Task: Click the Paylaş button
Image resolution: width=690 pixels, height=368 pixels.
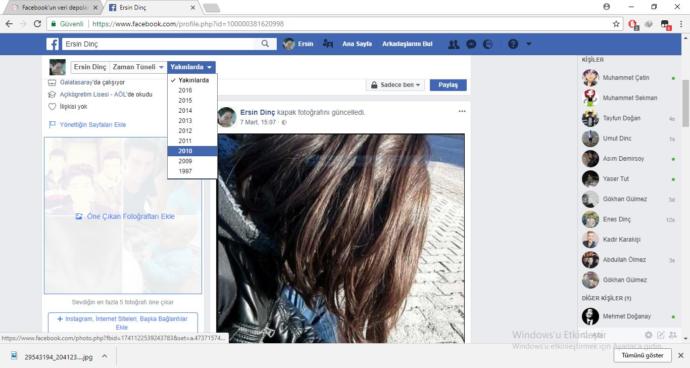Action: [448, 85]
